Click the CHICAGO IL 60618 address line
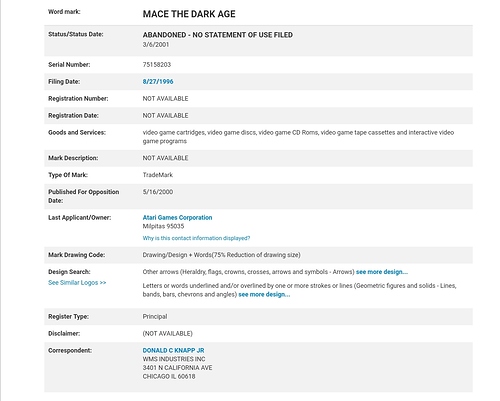Image resolution: width=500 pixels, height=401 pixels. point(169,377)
